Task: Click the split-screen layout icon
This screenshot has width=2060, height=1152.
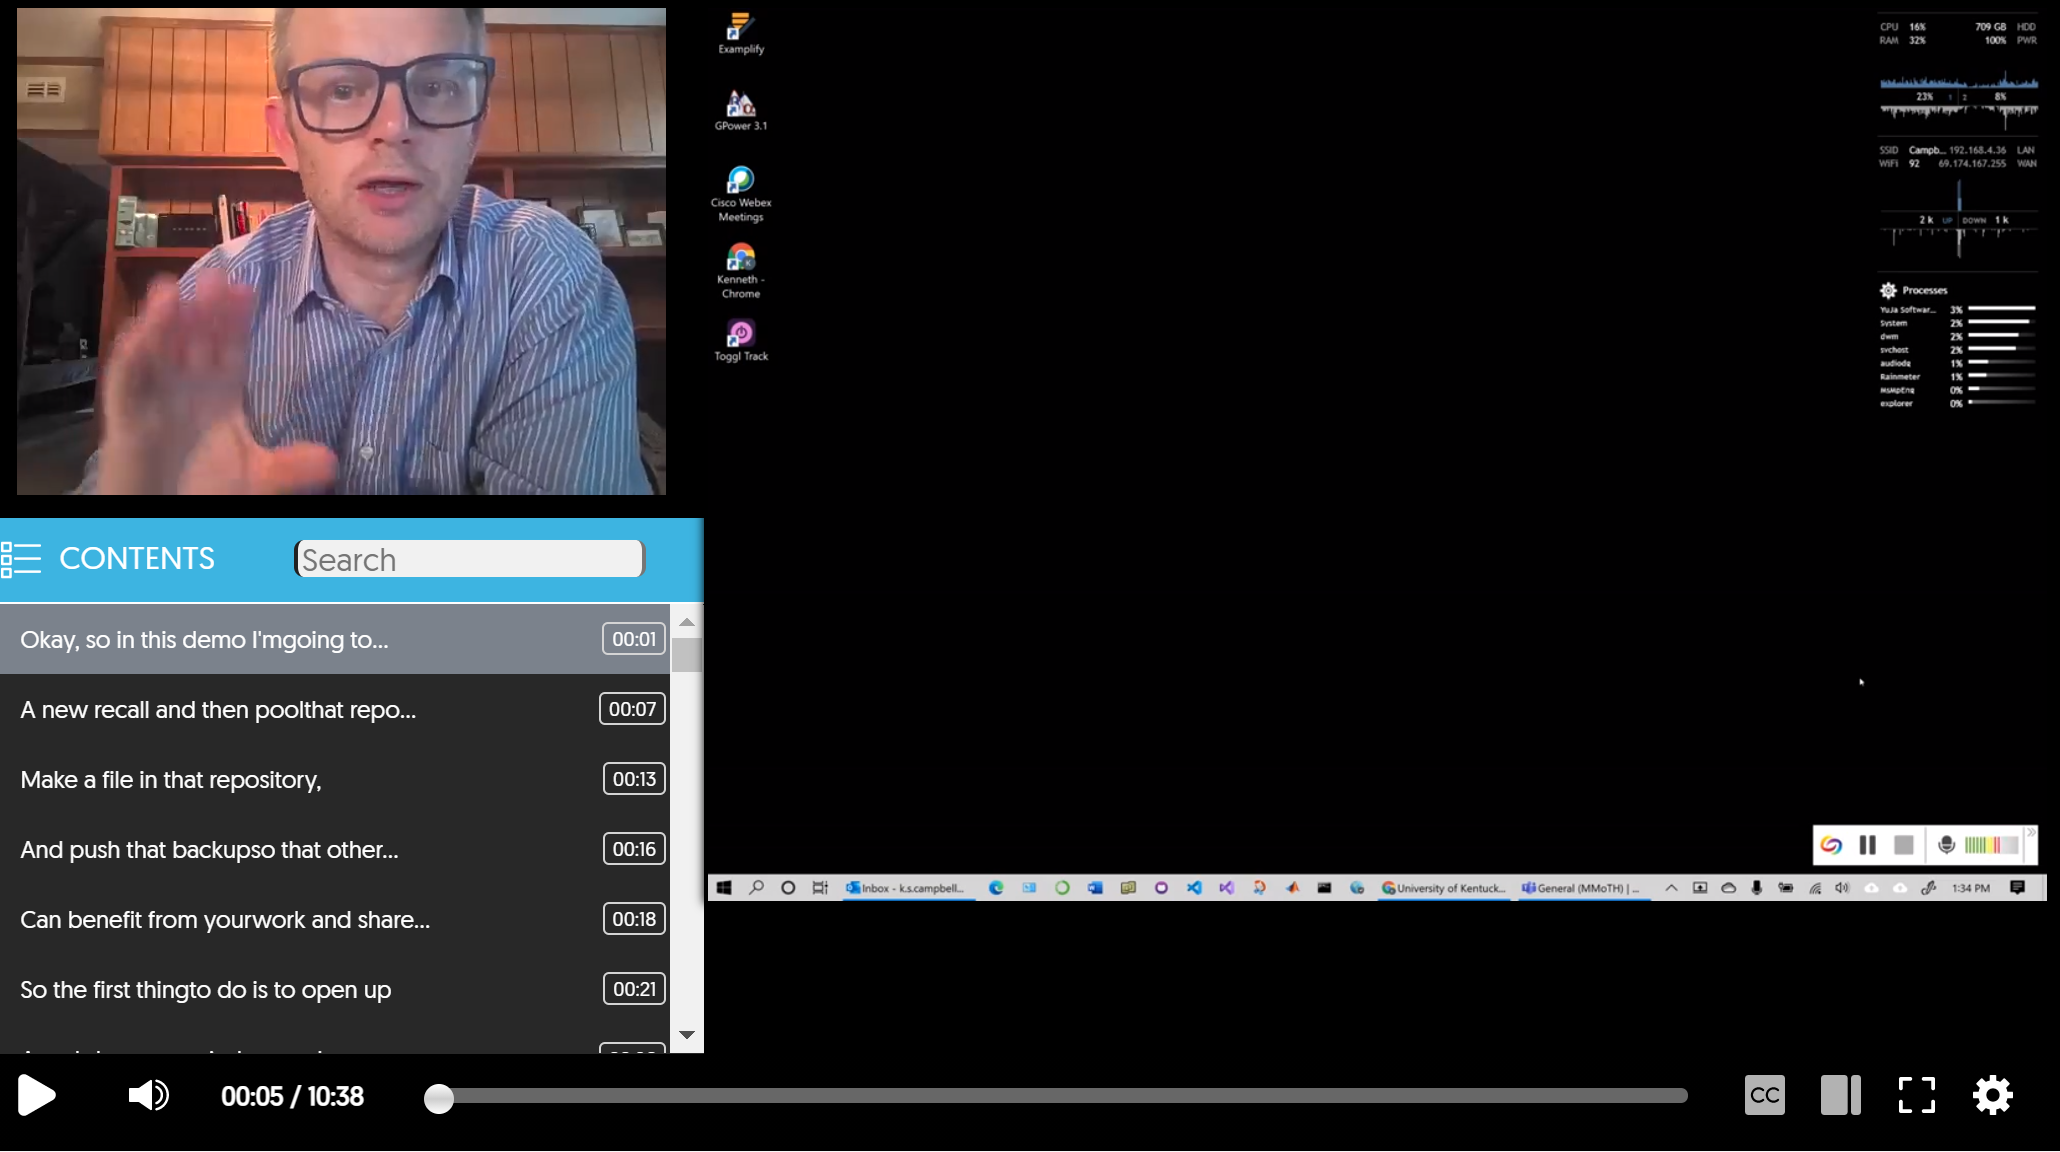Action: point(1839,1095)
